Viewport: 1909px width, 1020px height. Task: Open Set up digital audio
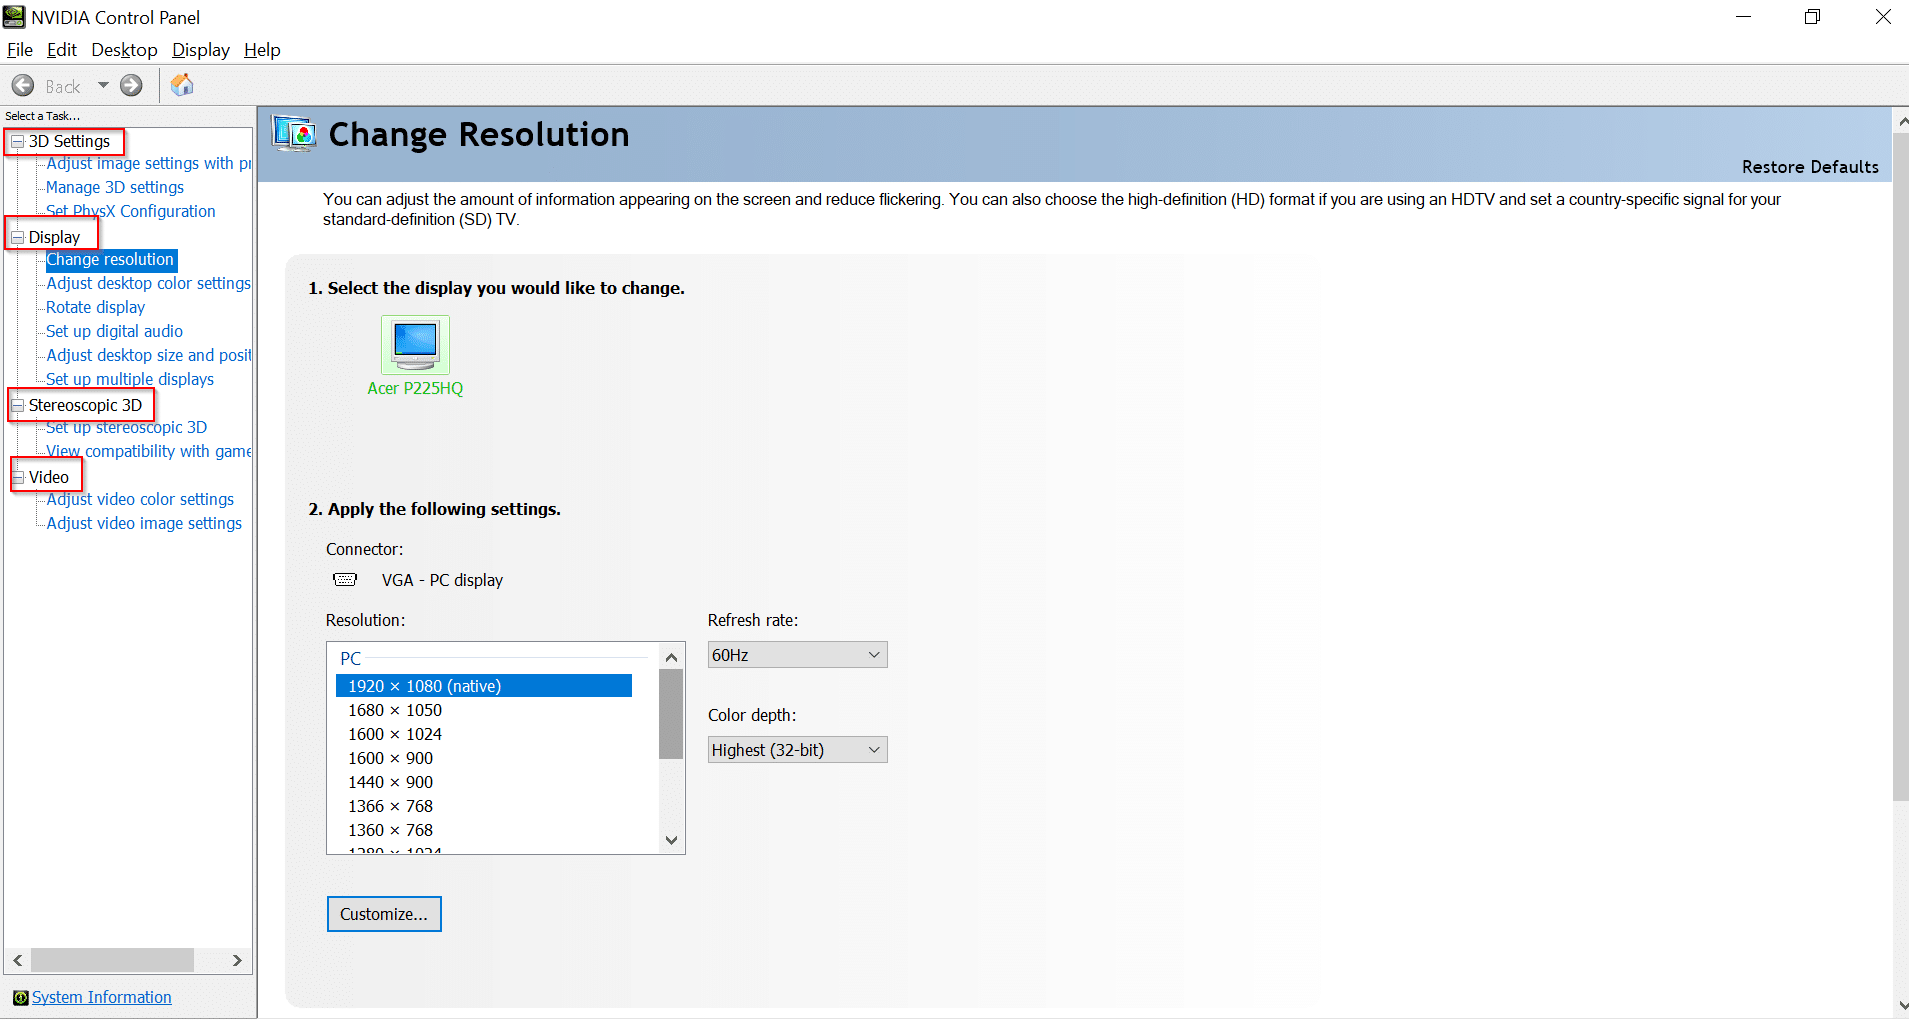(115, 332)
